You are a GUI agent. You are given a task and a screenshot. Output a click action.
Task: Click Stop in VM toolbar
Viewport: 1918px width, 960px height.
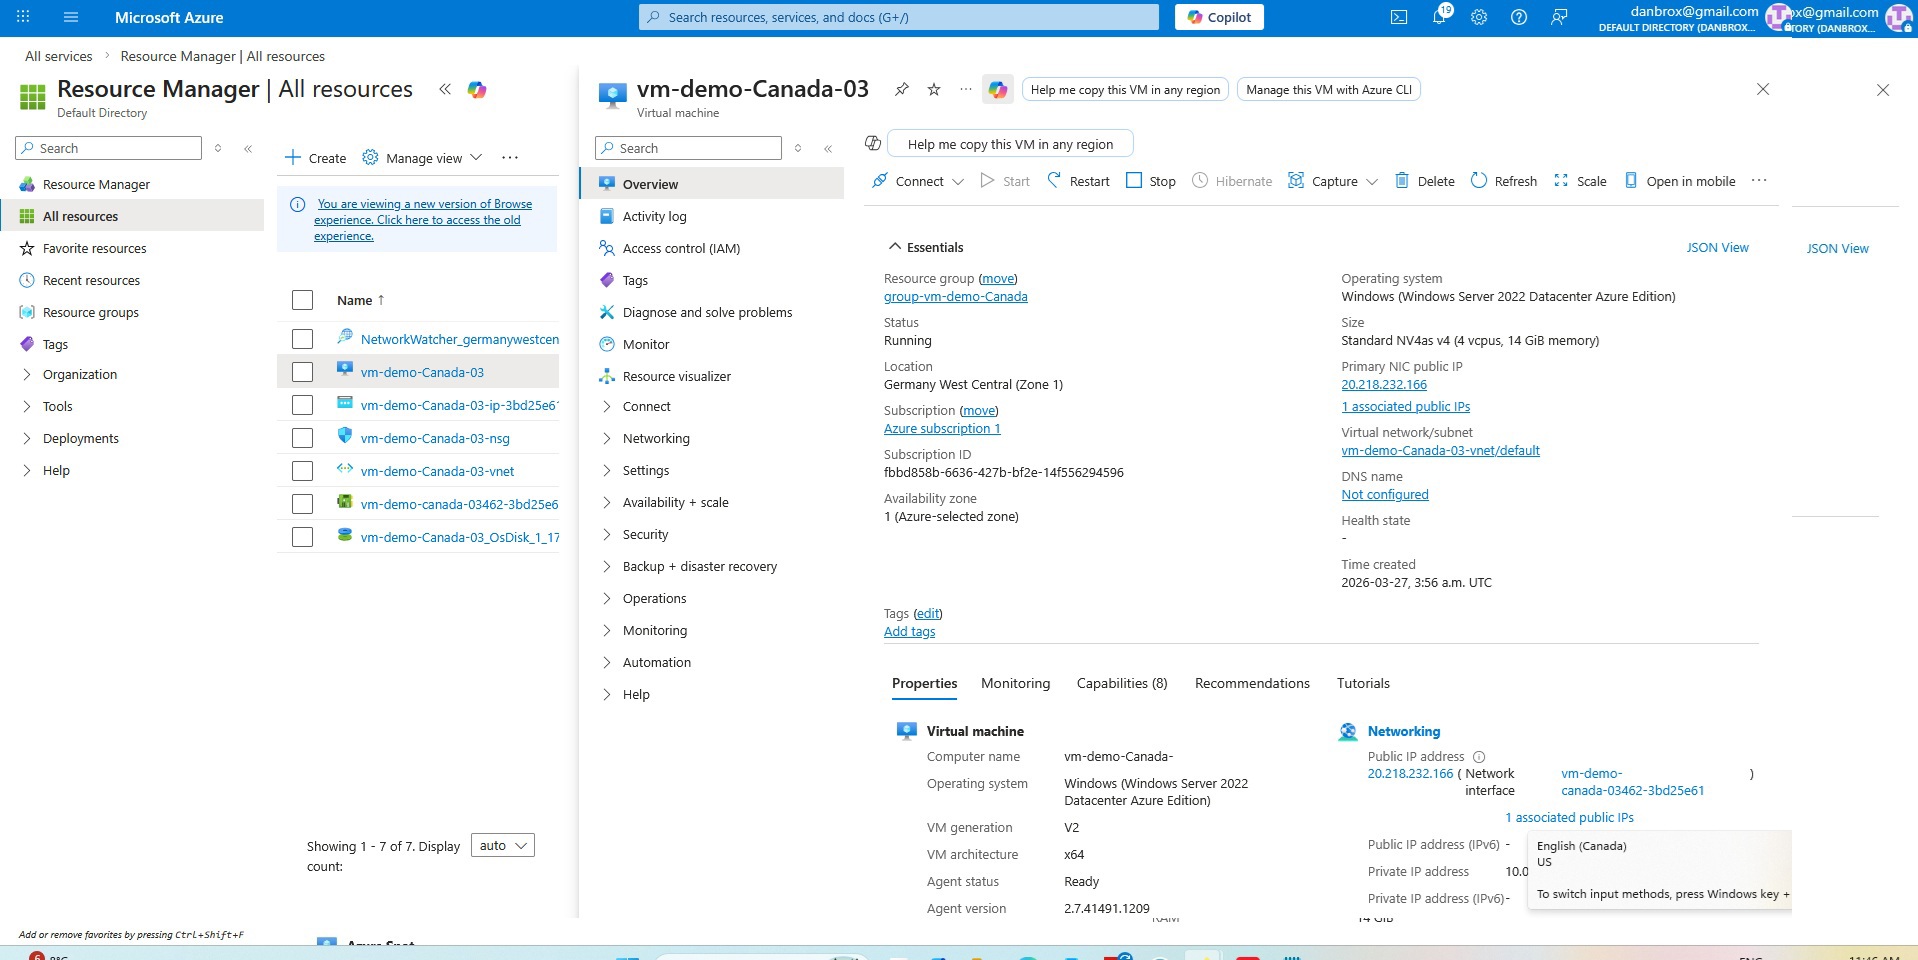tap(1151, 181)
